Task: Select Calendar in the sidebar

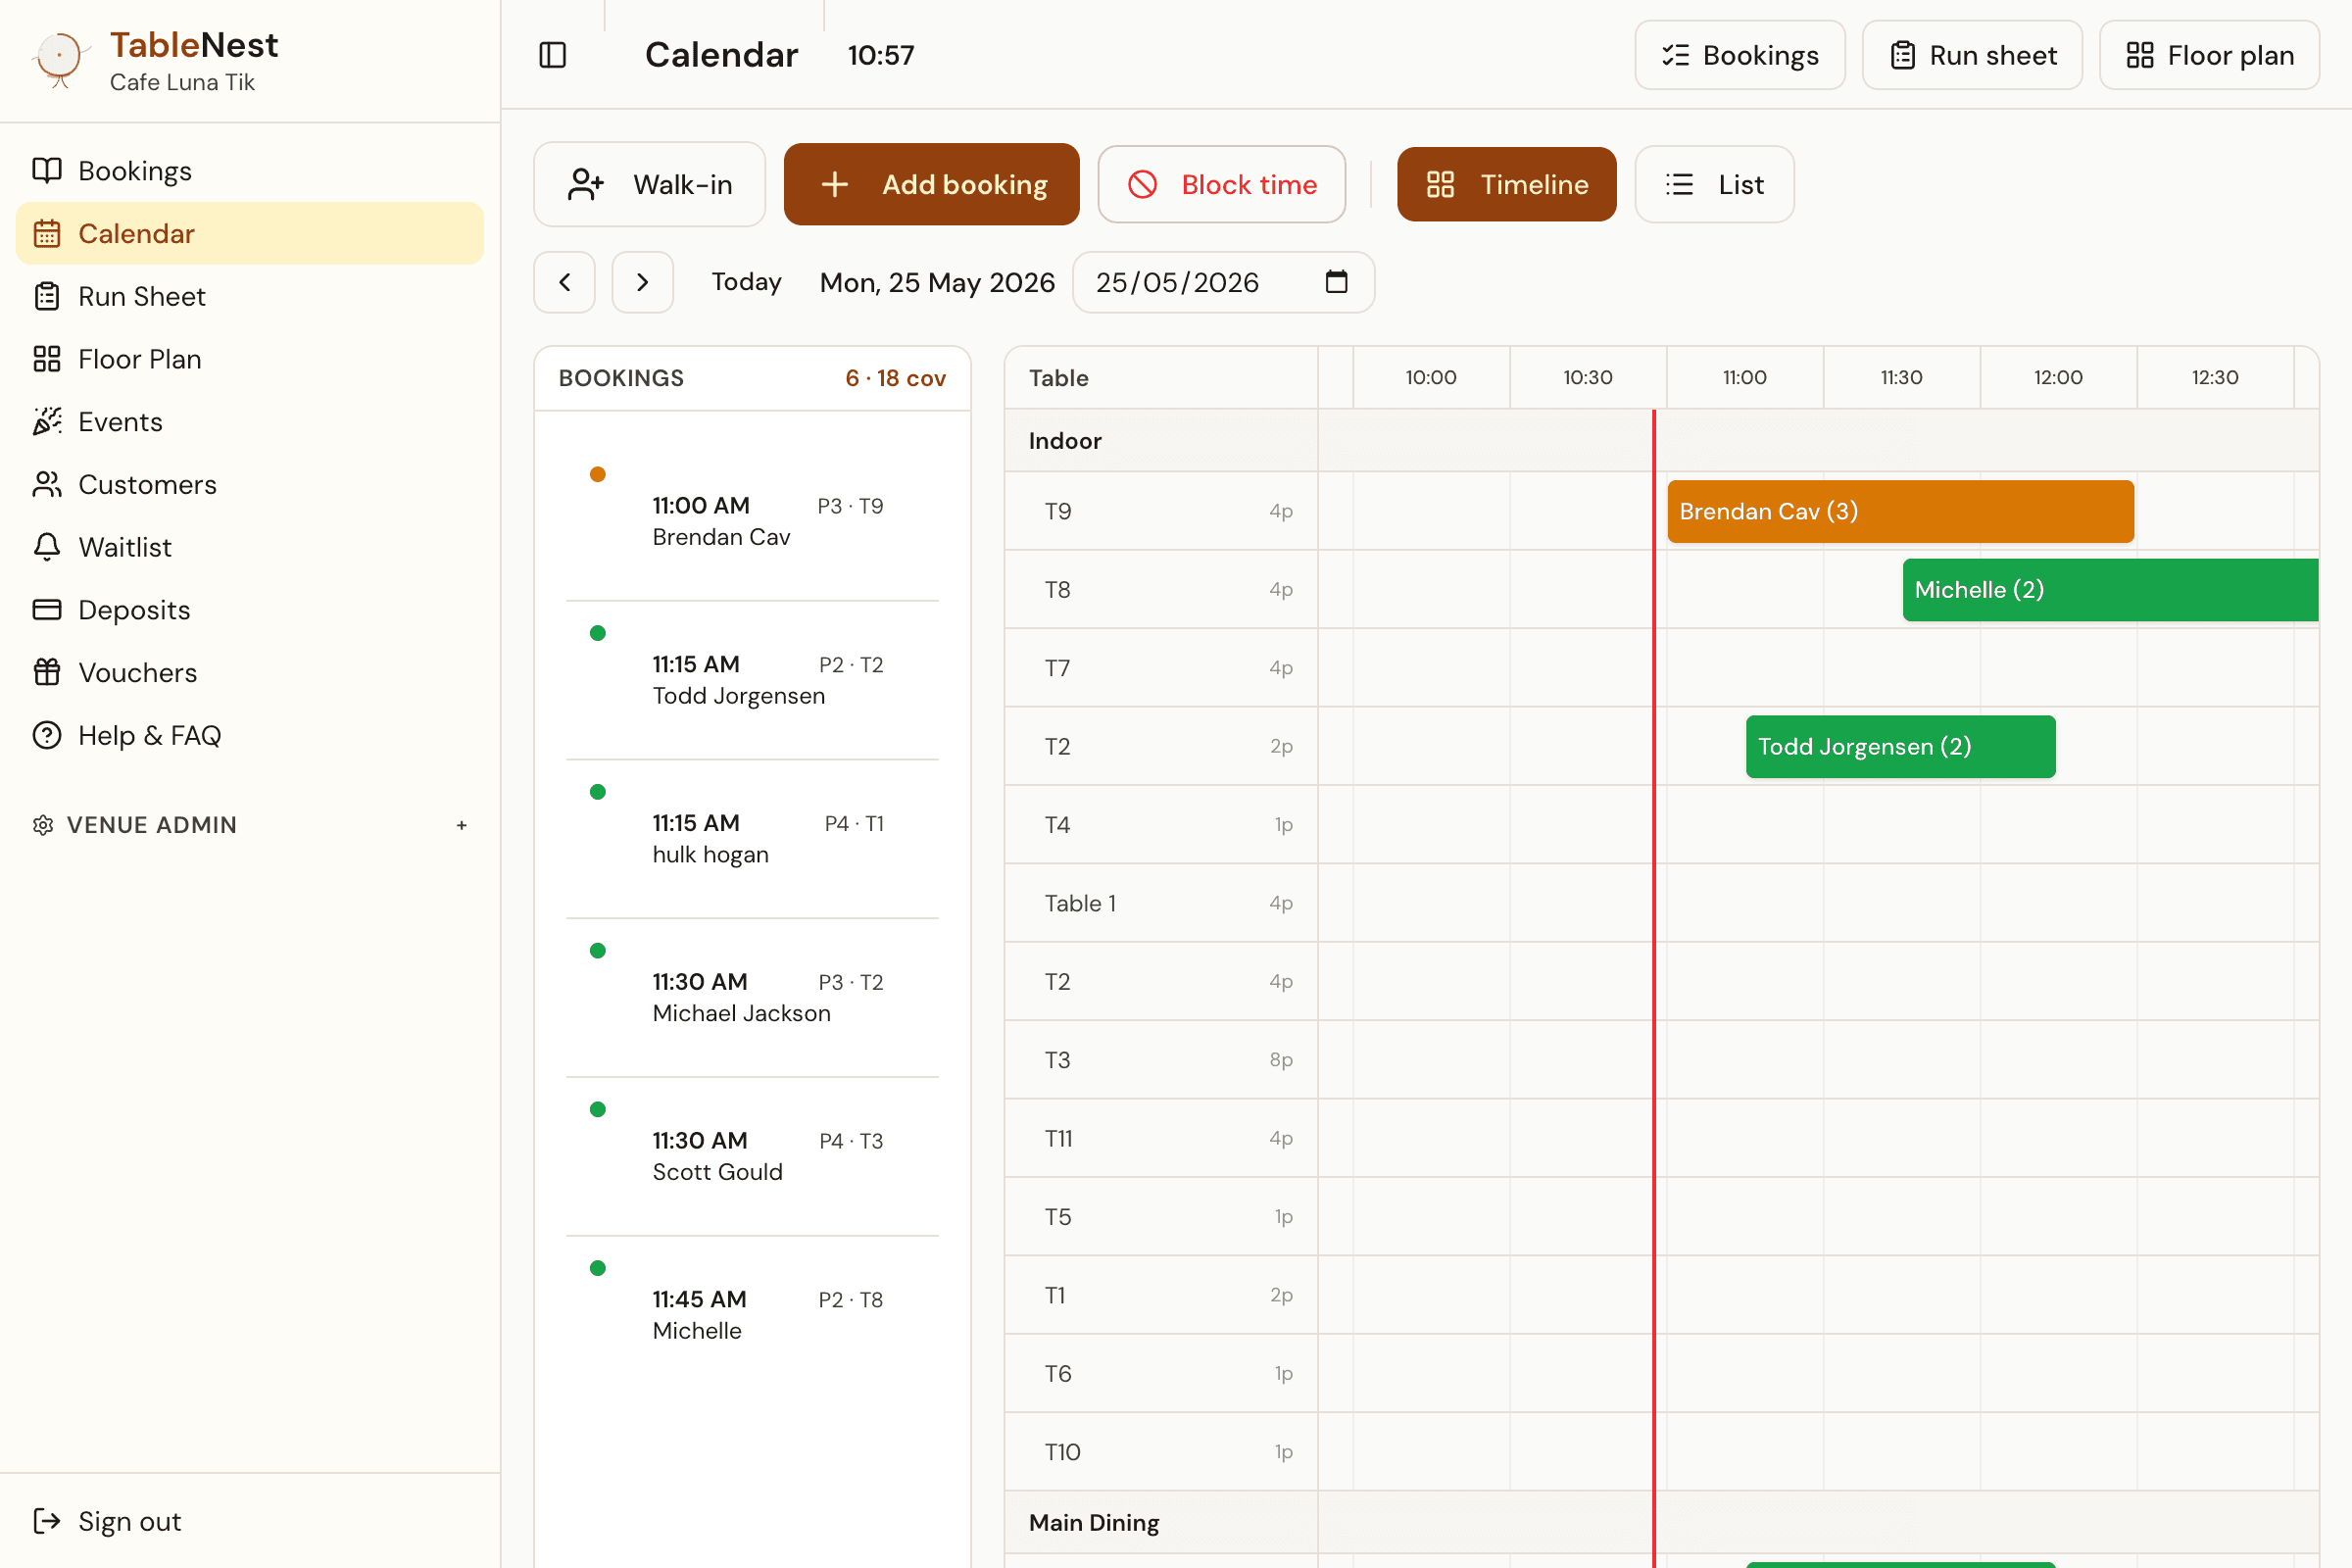Action: pos(250,234)
